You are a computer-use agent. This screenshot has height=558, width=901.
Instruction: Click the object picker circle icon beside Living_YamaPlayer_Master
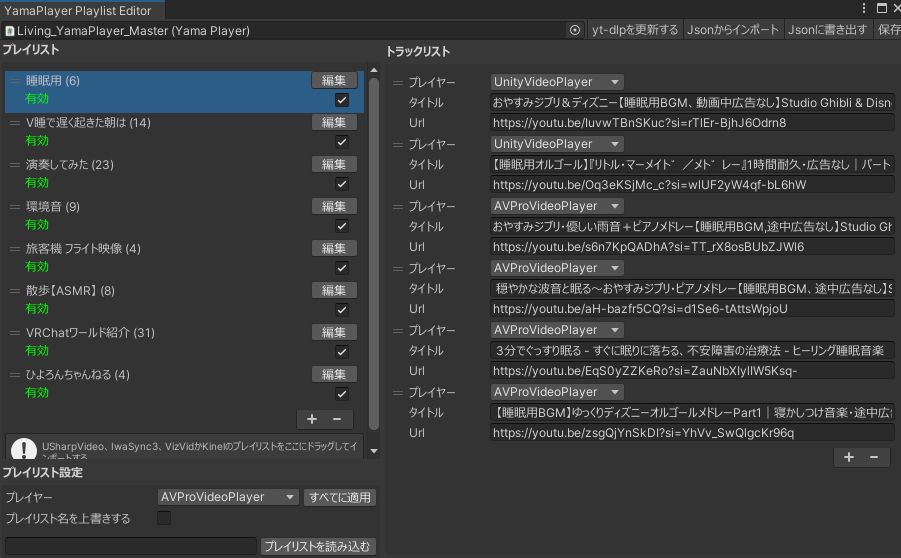click(575, 30)
